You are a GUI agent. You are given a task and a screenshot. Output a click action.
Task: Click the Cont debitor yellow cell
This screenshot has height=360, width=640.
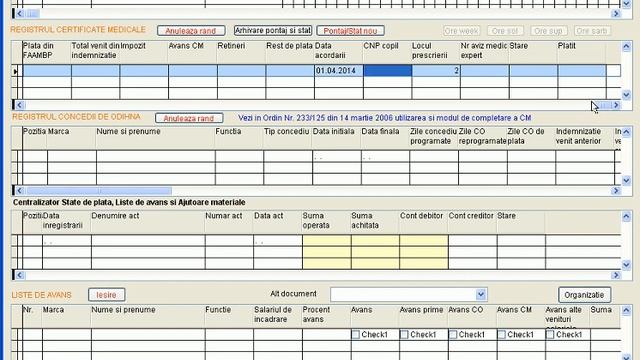pyautogui.click(x=424, y=241)
